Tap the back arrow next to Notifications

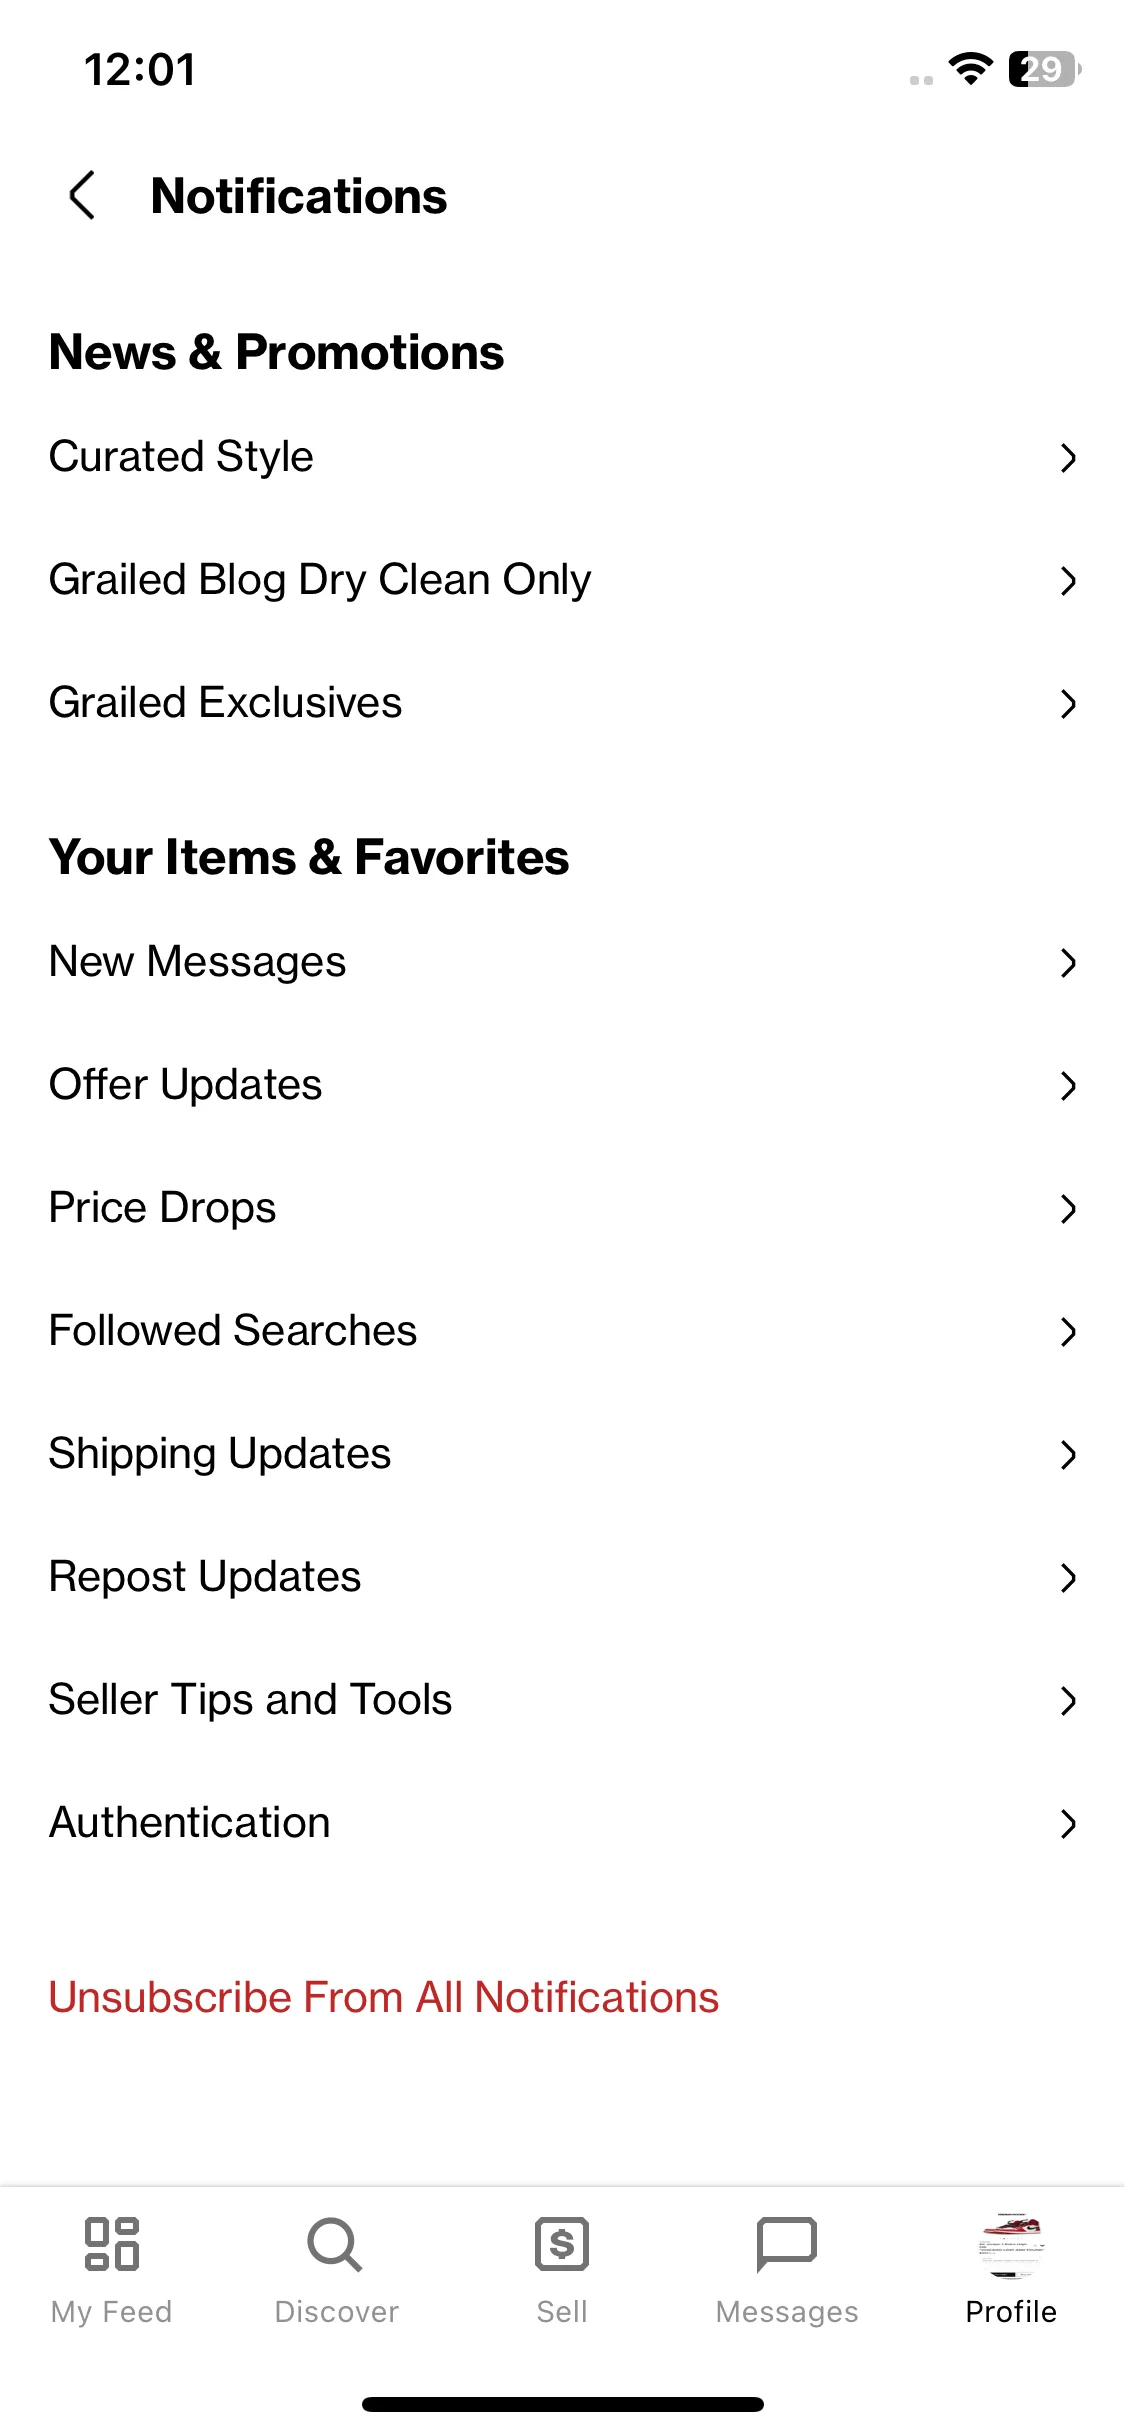[82, 195]
